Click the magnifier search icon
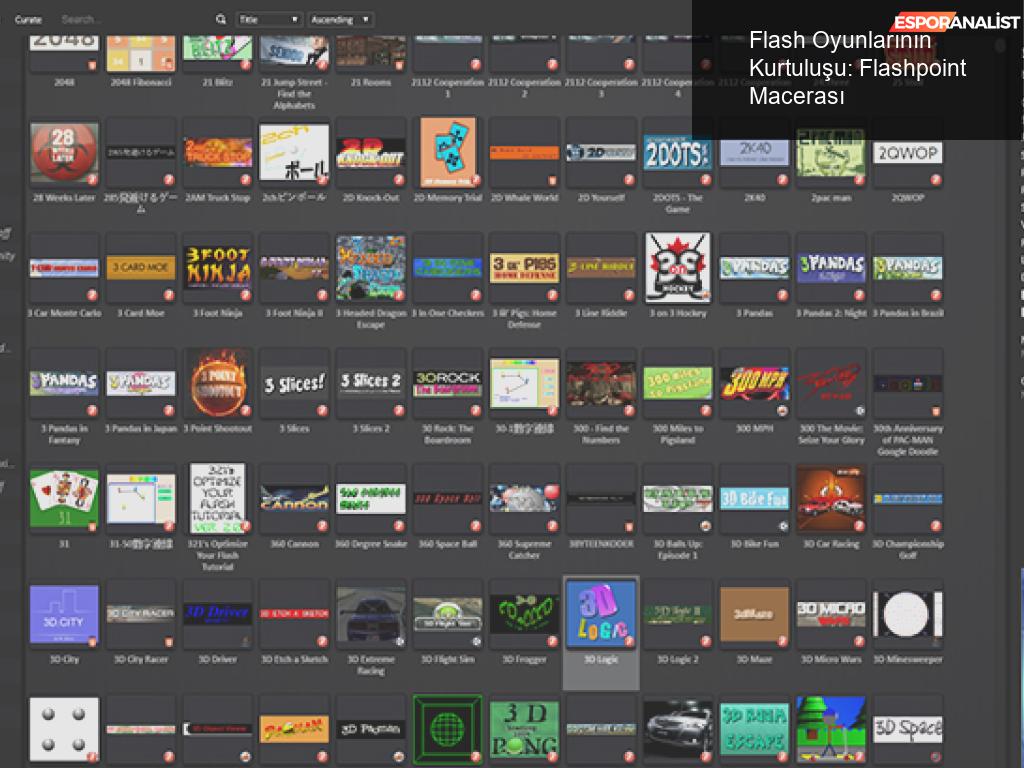The image size is (1024, 768). 221,20
